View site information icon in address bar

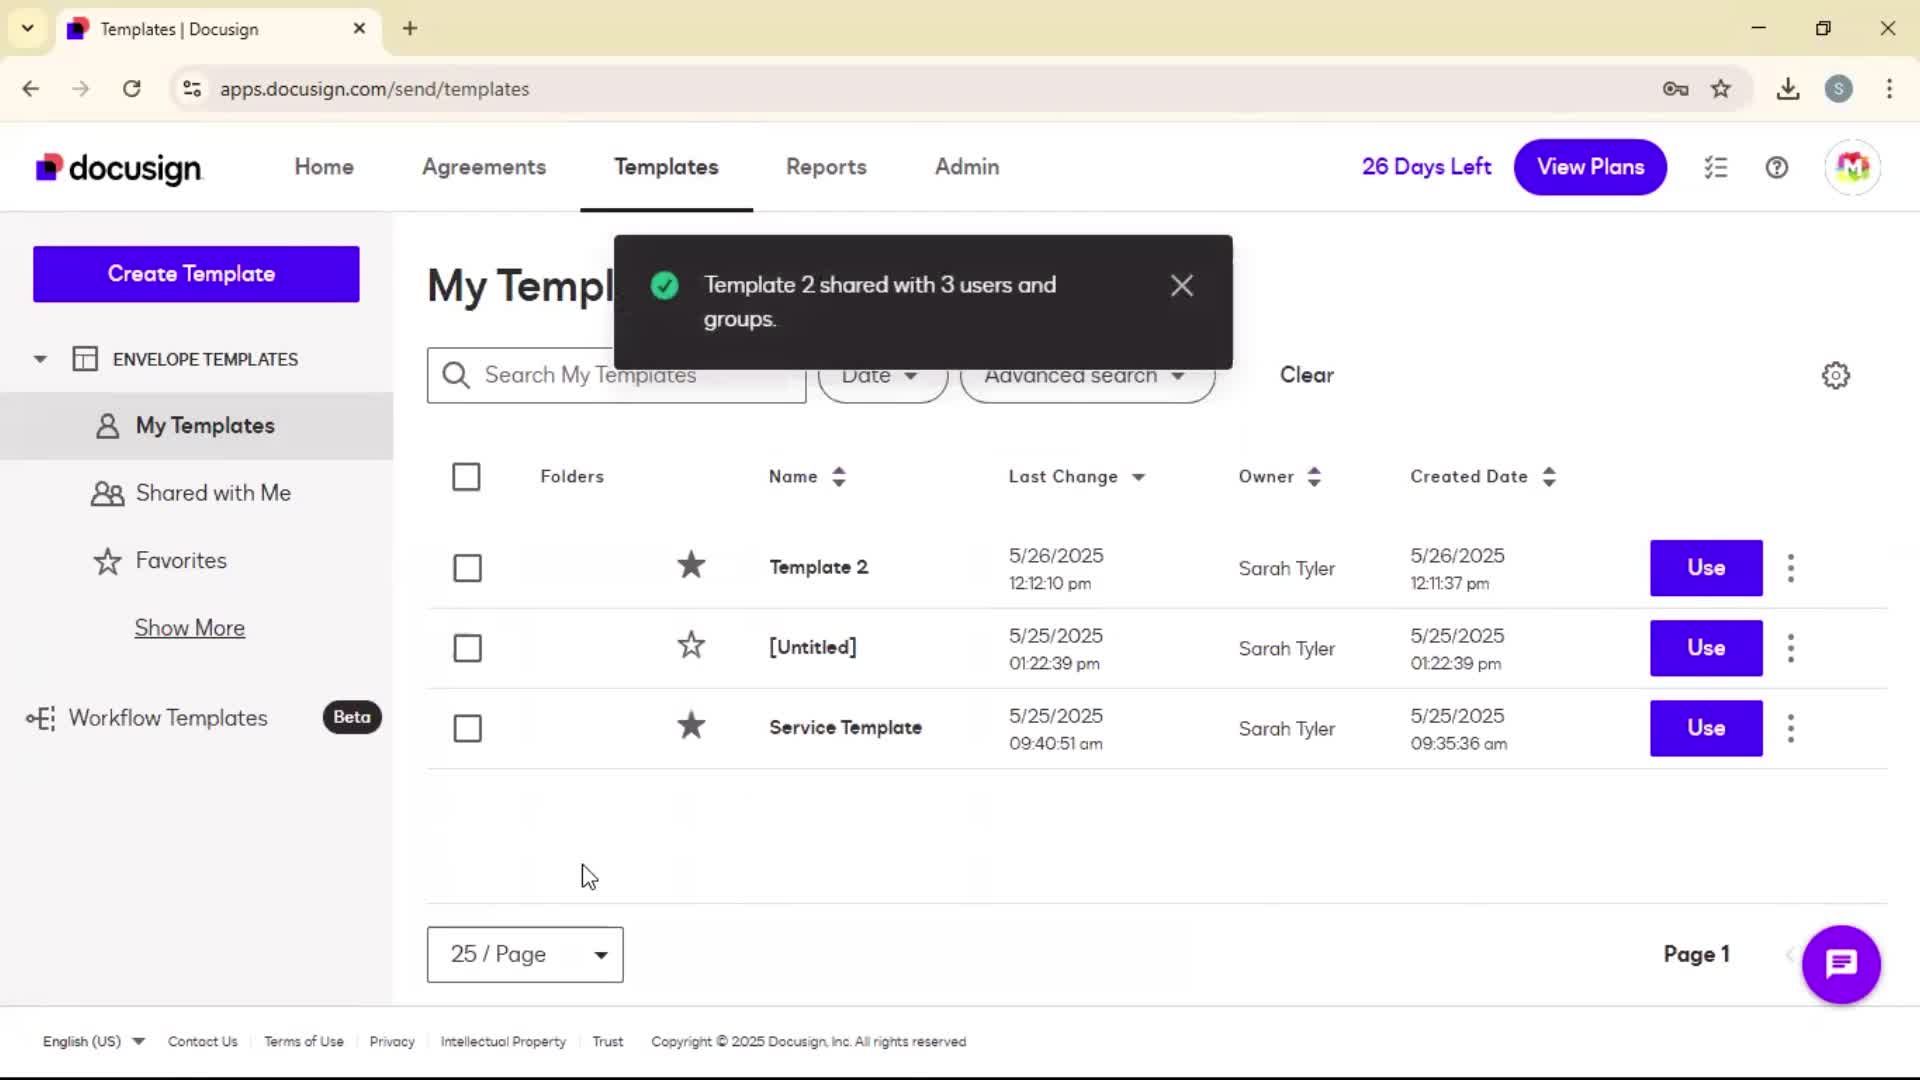[x=192, y=89]
